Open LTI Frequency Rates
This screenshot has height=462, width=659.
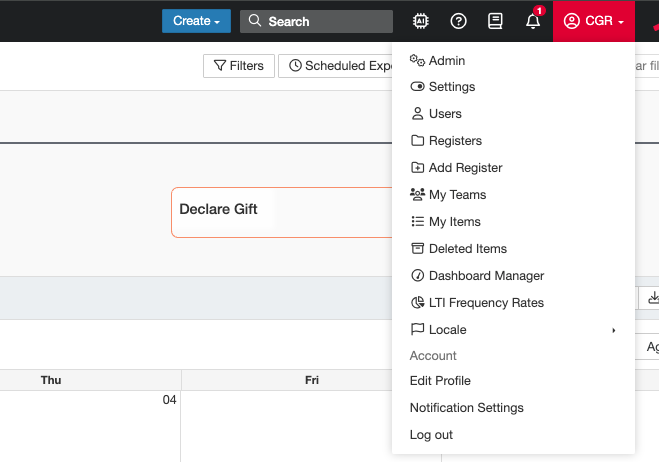(513, 302)
